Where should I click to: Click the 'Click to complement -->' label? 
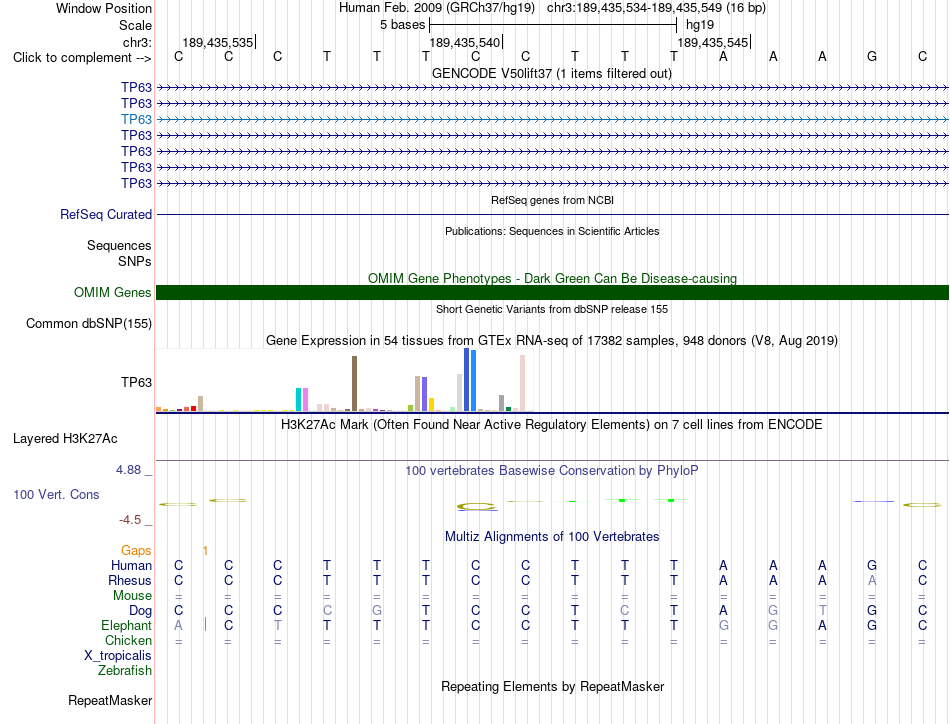(x=82, y=58)
